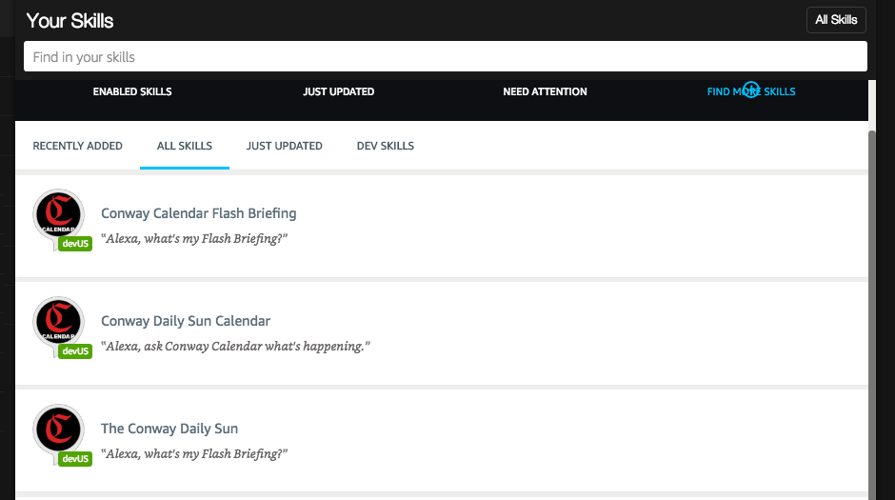
Task: Show skills under Need Attention
Action: [x=544, y=92]
